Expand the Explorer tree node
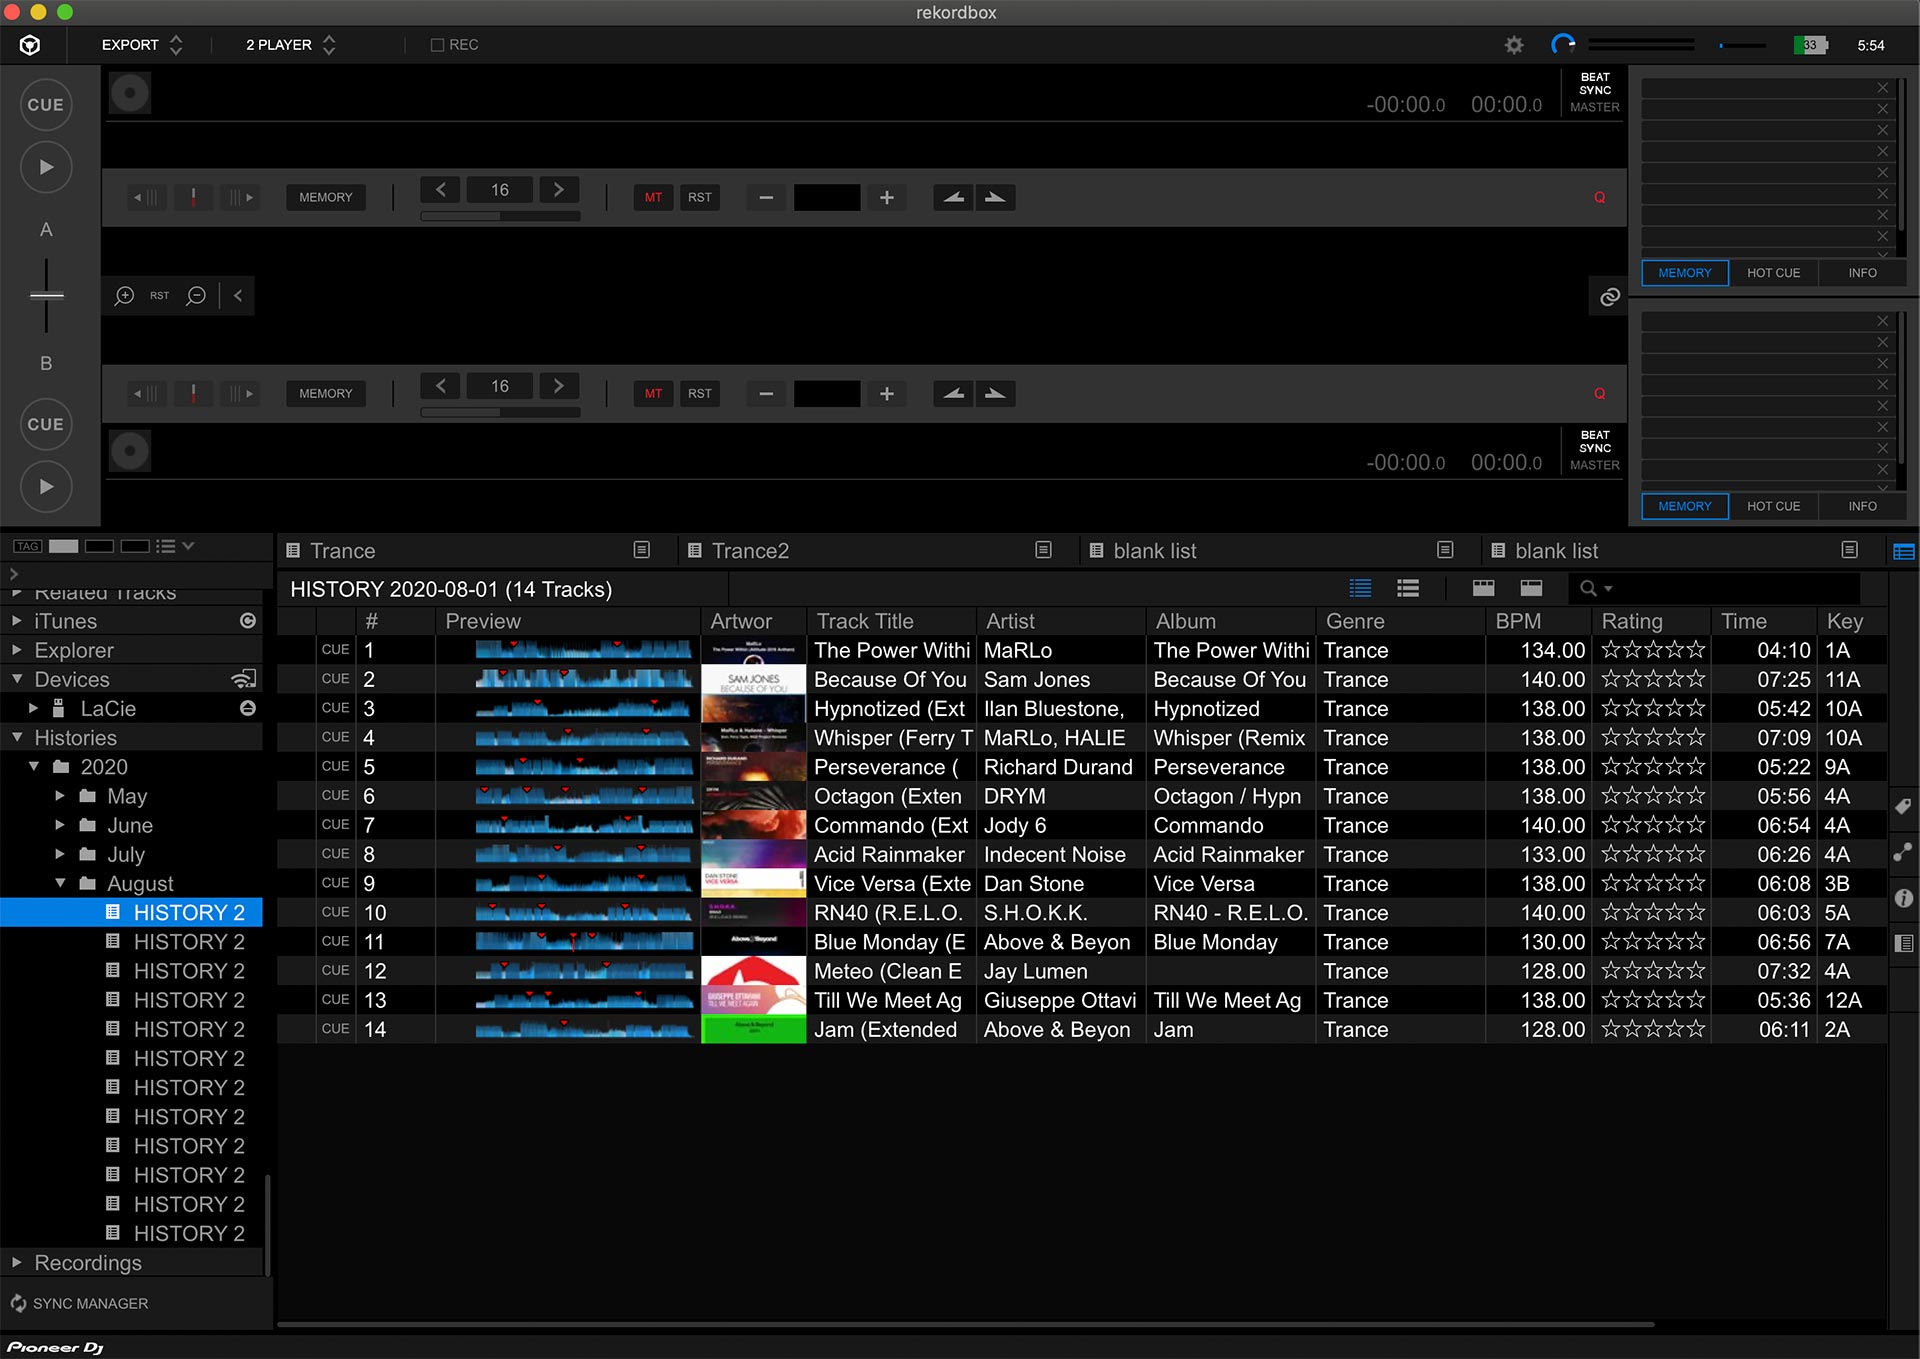Viewport: 1920px width, 1359px height. coord(17,650)
